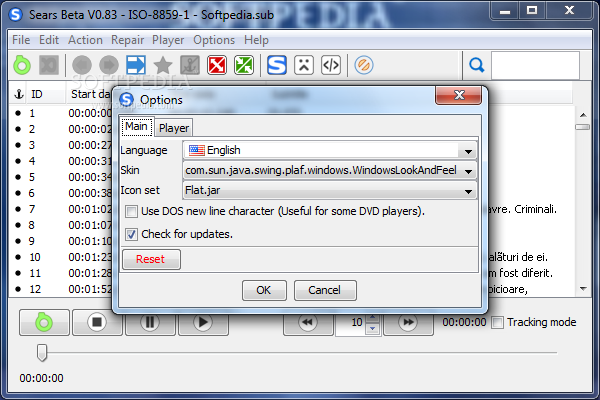Enable Use DOS new line character checkbox
This screenshot has height=400, width=600.
131,211
